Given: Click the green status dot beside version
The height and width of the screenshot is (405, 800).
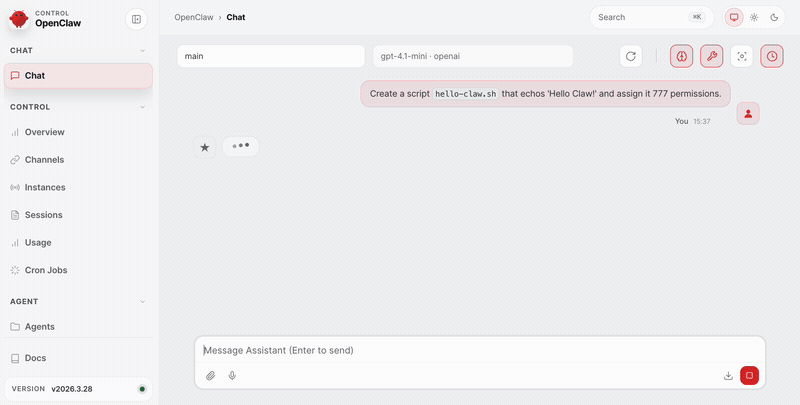Looking at the screenshot, I should tap(142, 389).
